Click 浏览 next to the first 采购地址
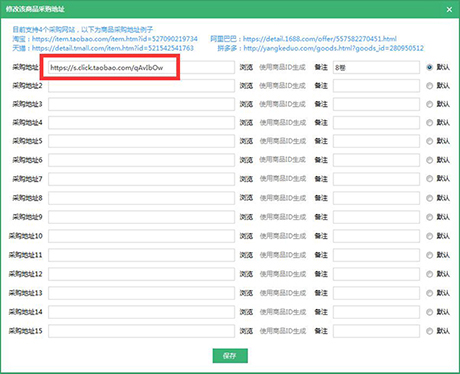The image size is (460, 374). 246,67
